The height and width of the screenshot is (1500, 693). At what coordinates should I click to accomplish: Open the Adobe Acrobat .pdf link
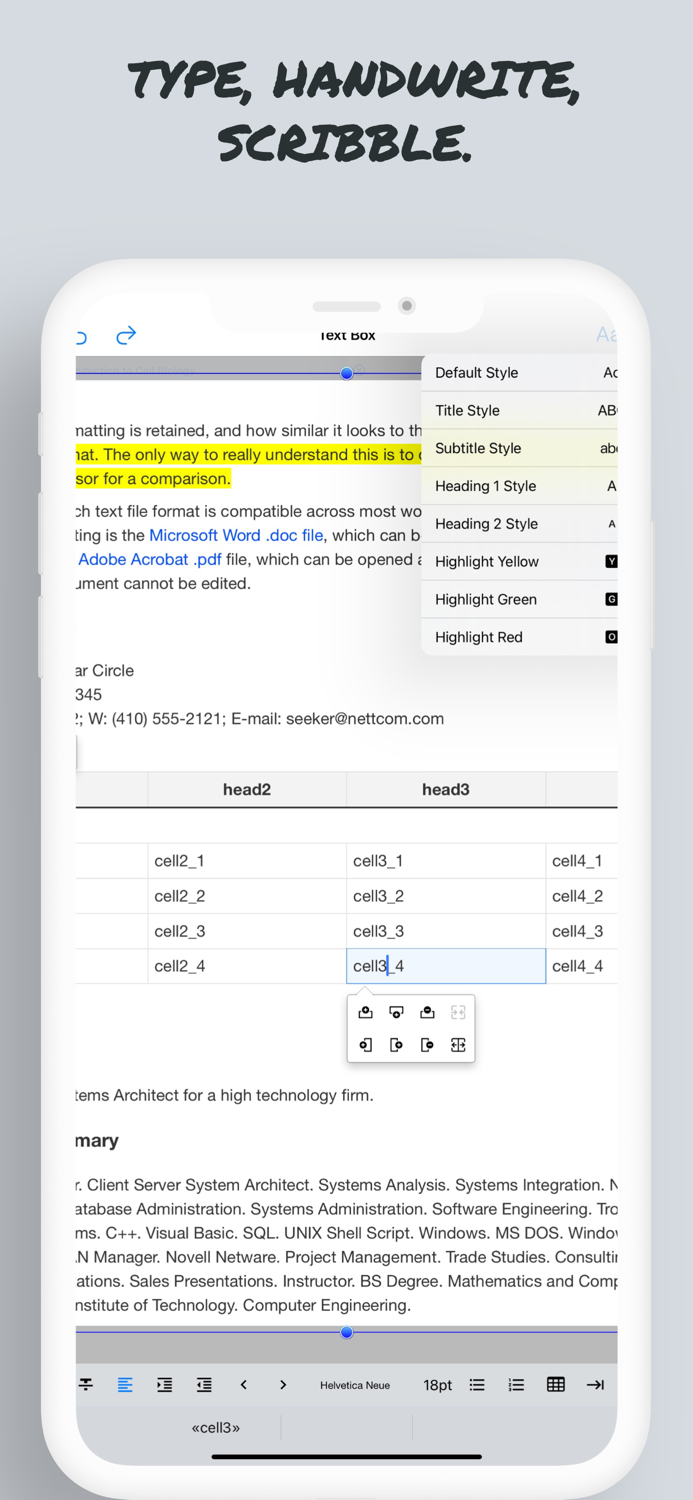click(150, 559)
